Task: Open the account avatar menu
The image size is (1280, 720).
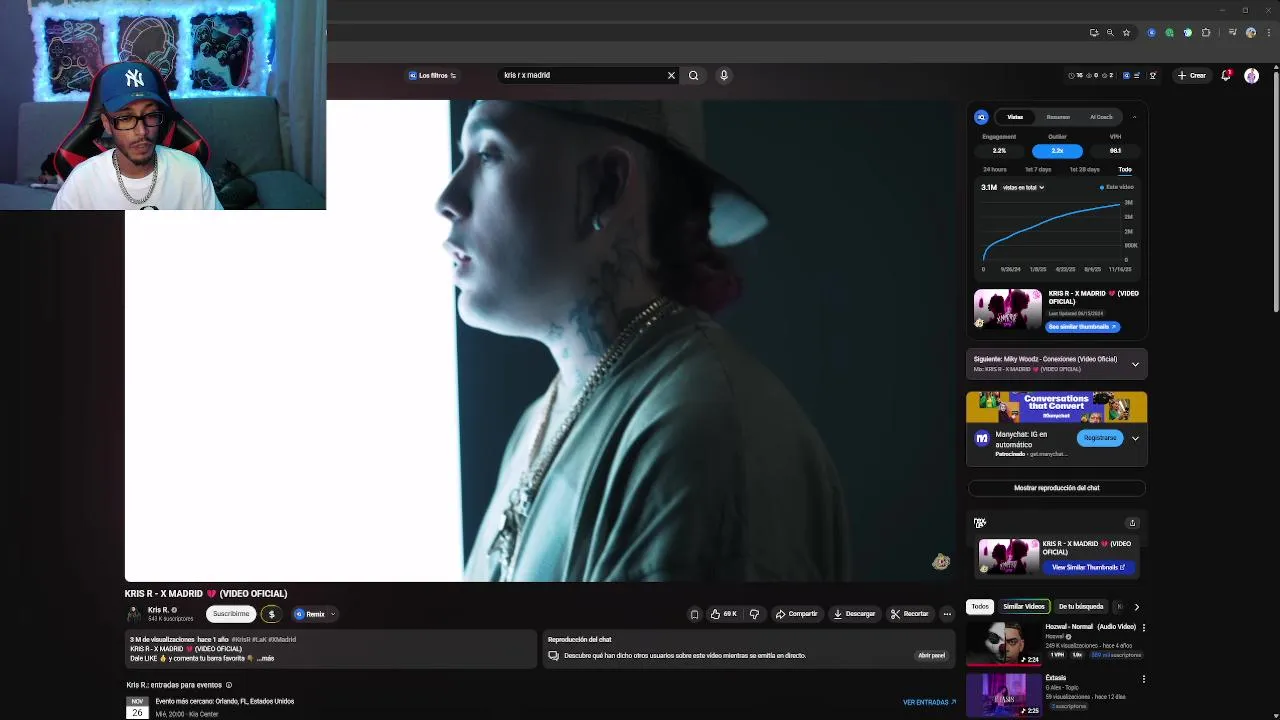Action: pos(1251,75)
